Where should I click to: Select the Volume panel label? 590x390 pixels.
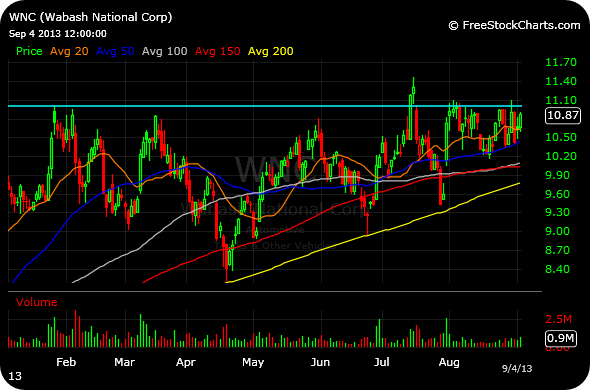point(36,302)
